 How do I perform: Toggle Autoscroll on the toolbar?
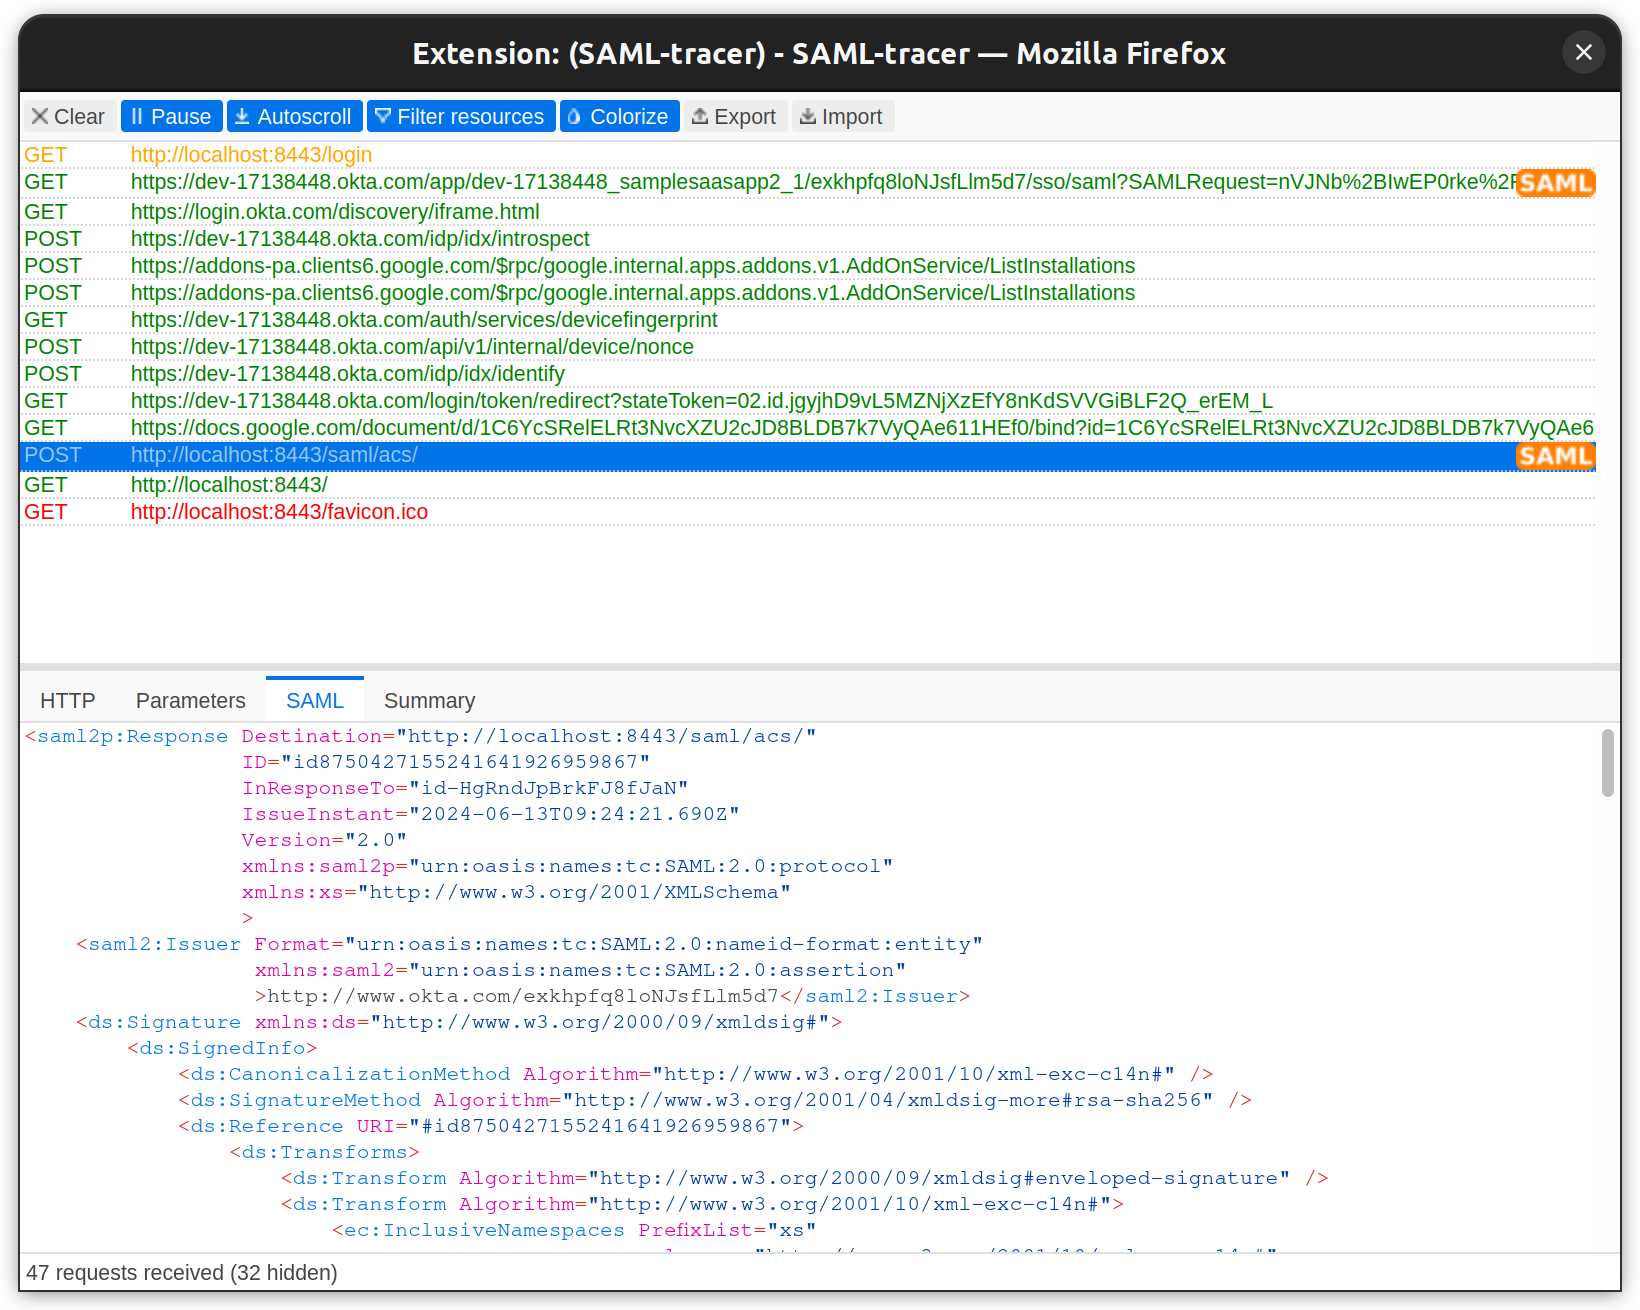(x=294, y=116)
